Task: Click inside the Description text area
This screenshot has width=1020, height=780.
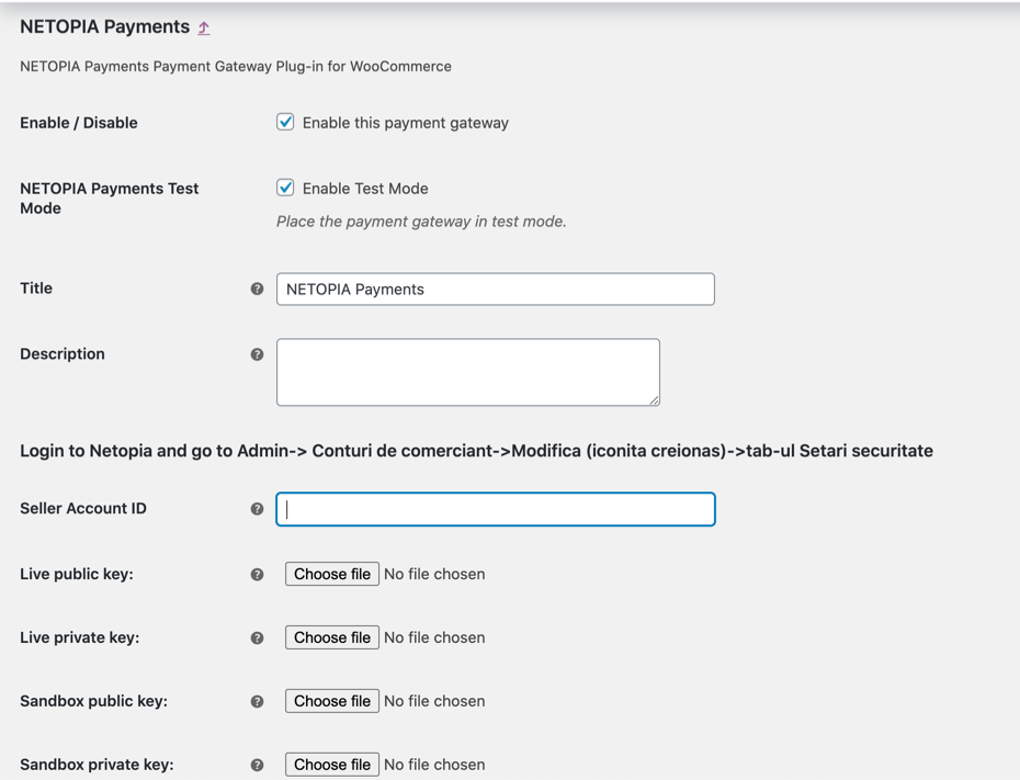Action: point(467,372)
